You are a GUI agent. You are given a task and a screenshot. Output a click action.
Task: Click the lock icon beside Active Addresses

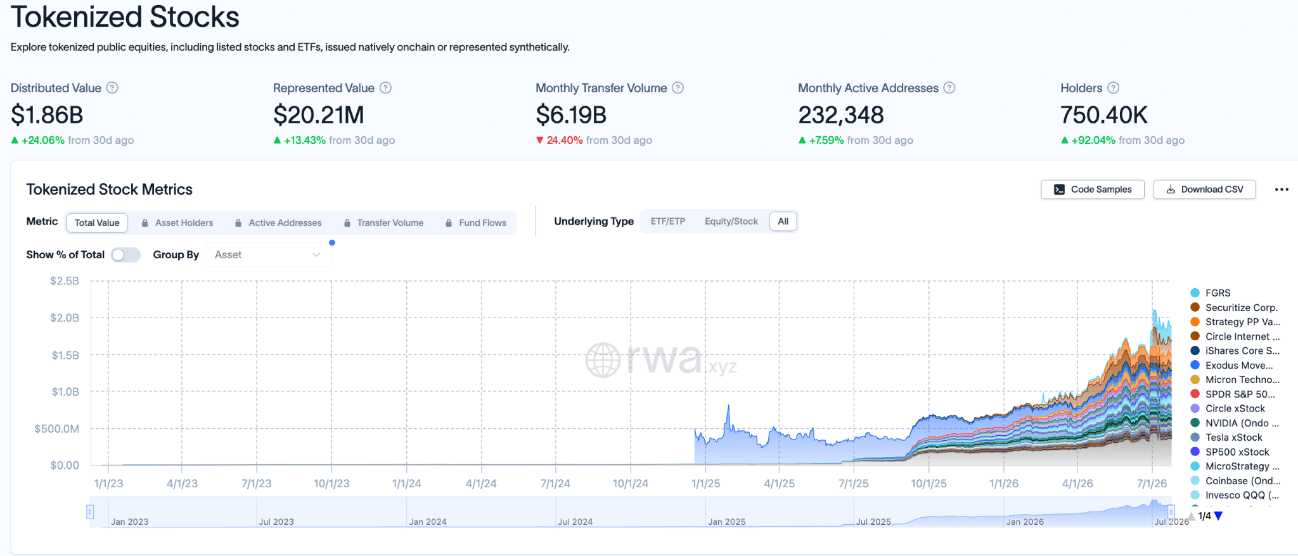tap(238, 223)
